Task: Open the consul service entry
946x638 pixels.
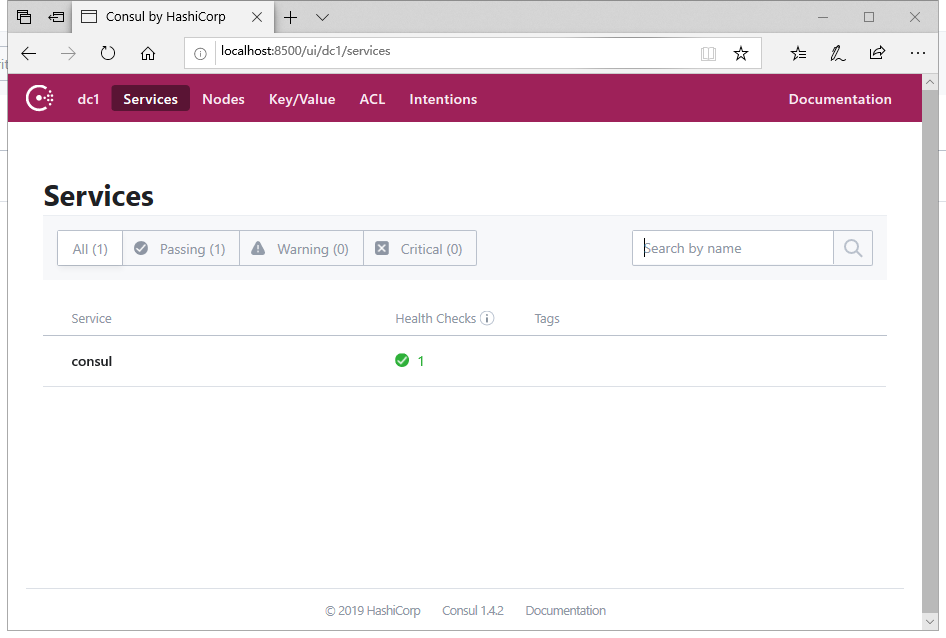Action: (92, 361)
